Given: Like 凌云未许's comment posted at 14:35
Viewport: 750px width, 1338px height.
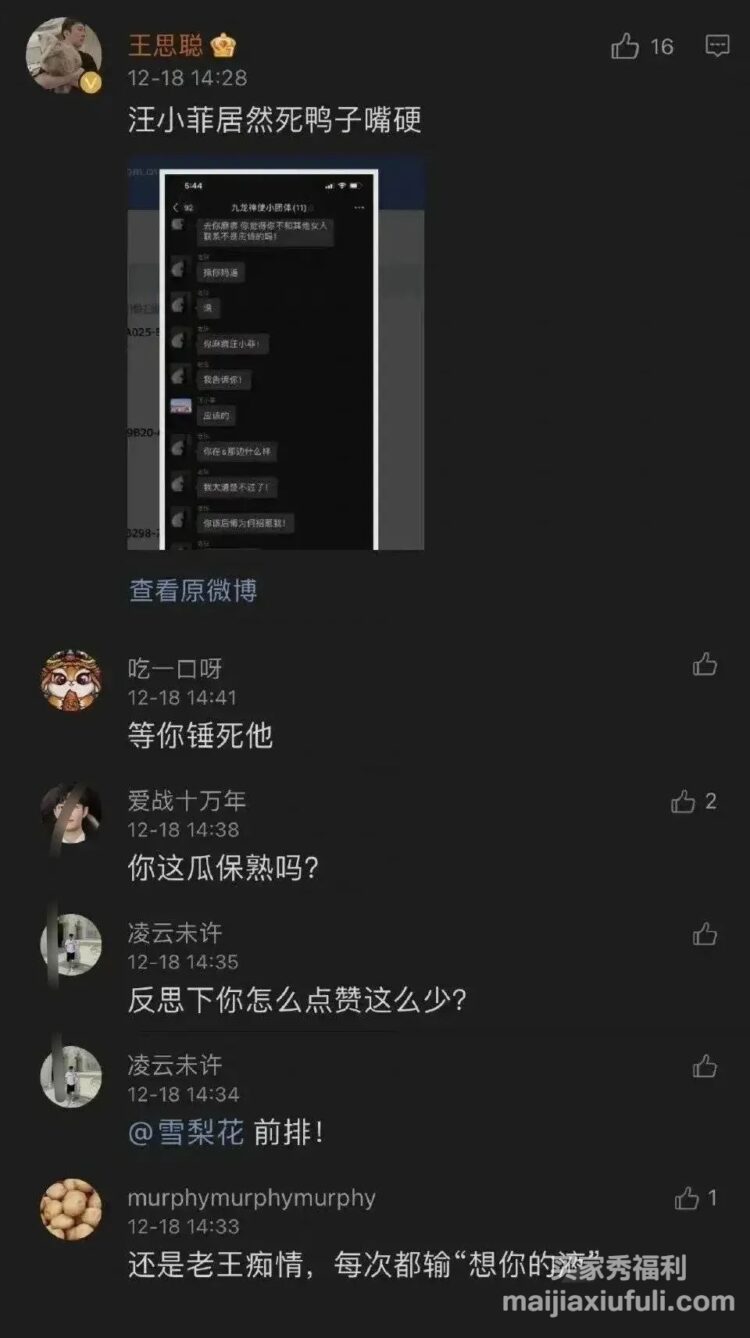Looking at the screenshot, I should tap(705, 934).
